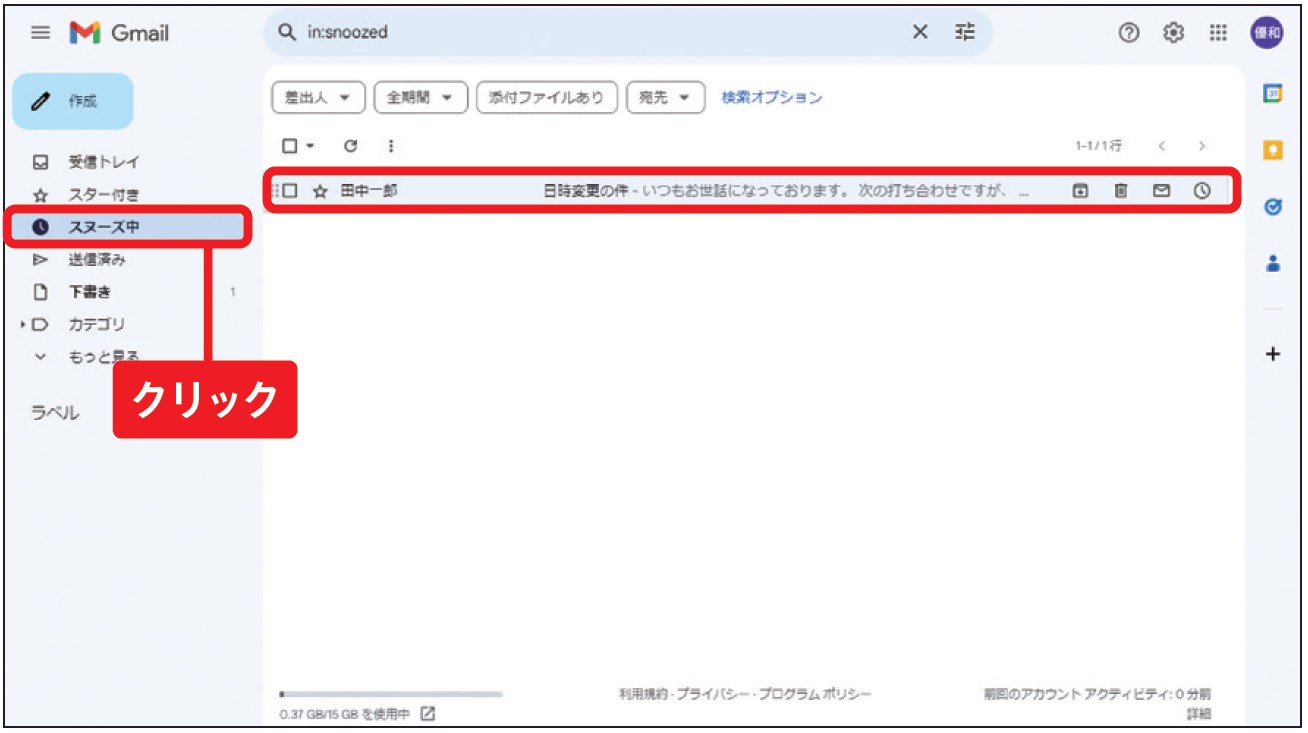Go to newer page arrow
1308x733 pixels.
1162,146
